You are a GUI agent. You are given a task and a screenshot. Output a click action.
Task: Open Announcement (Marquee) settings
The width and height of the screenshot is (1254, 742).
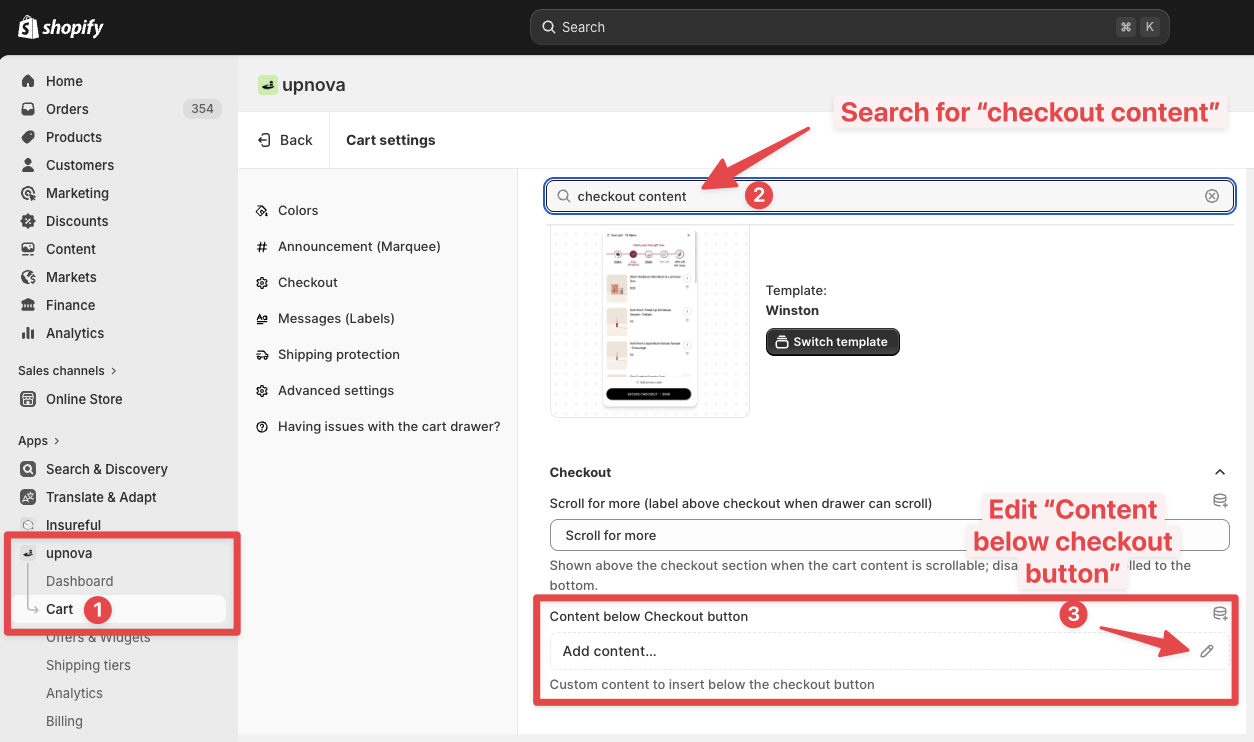[359, 247]
